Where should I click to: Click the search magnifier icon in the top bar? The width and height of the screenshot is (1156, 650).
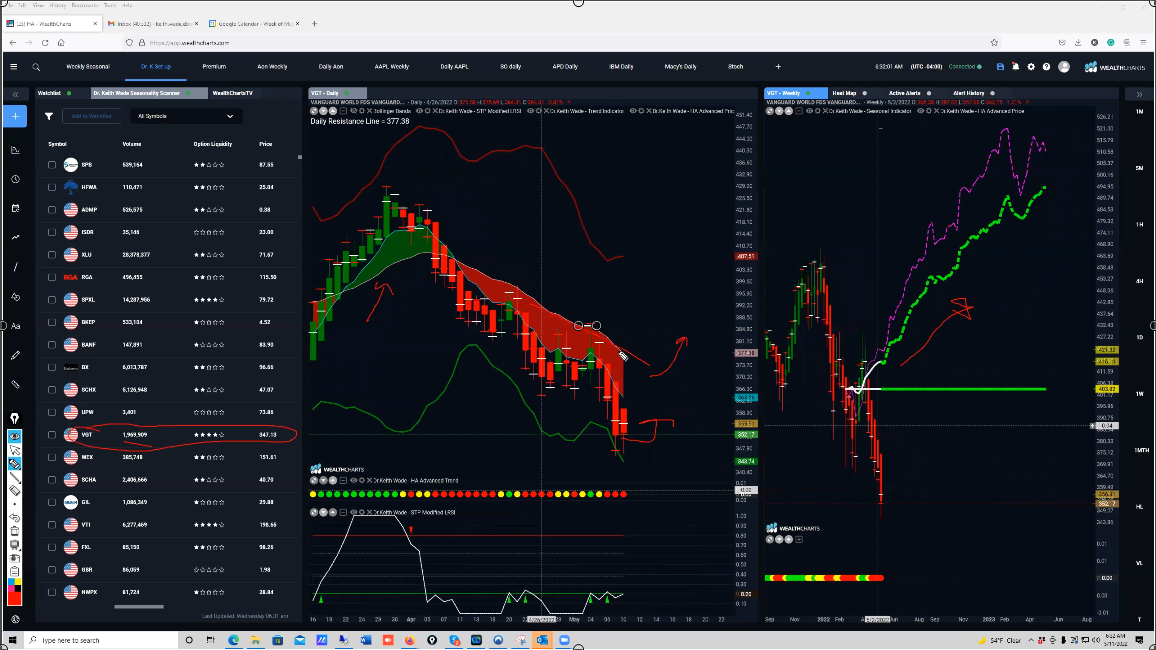tap(36, 67)
